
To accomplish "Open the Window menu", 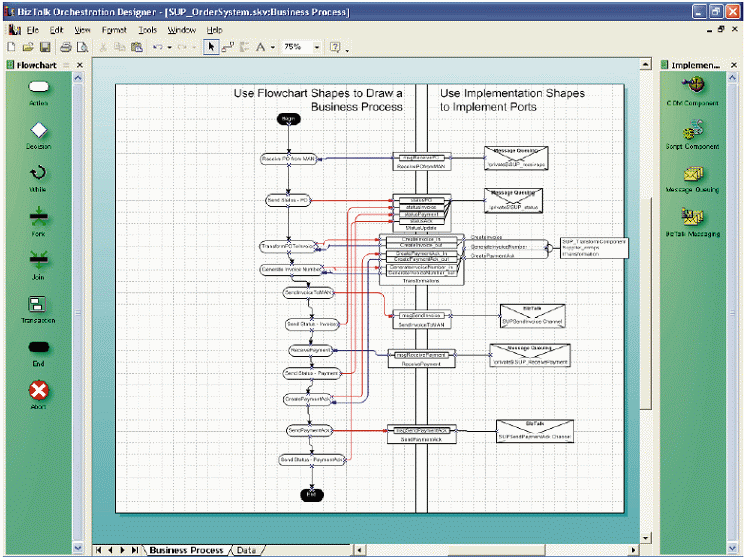I will (182, 30).
